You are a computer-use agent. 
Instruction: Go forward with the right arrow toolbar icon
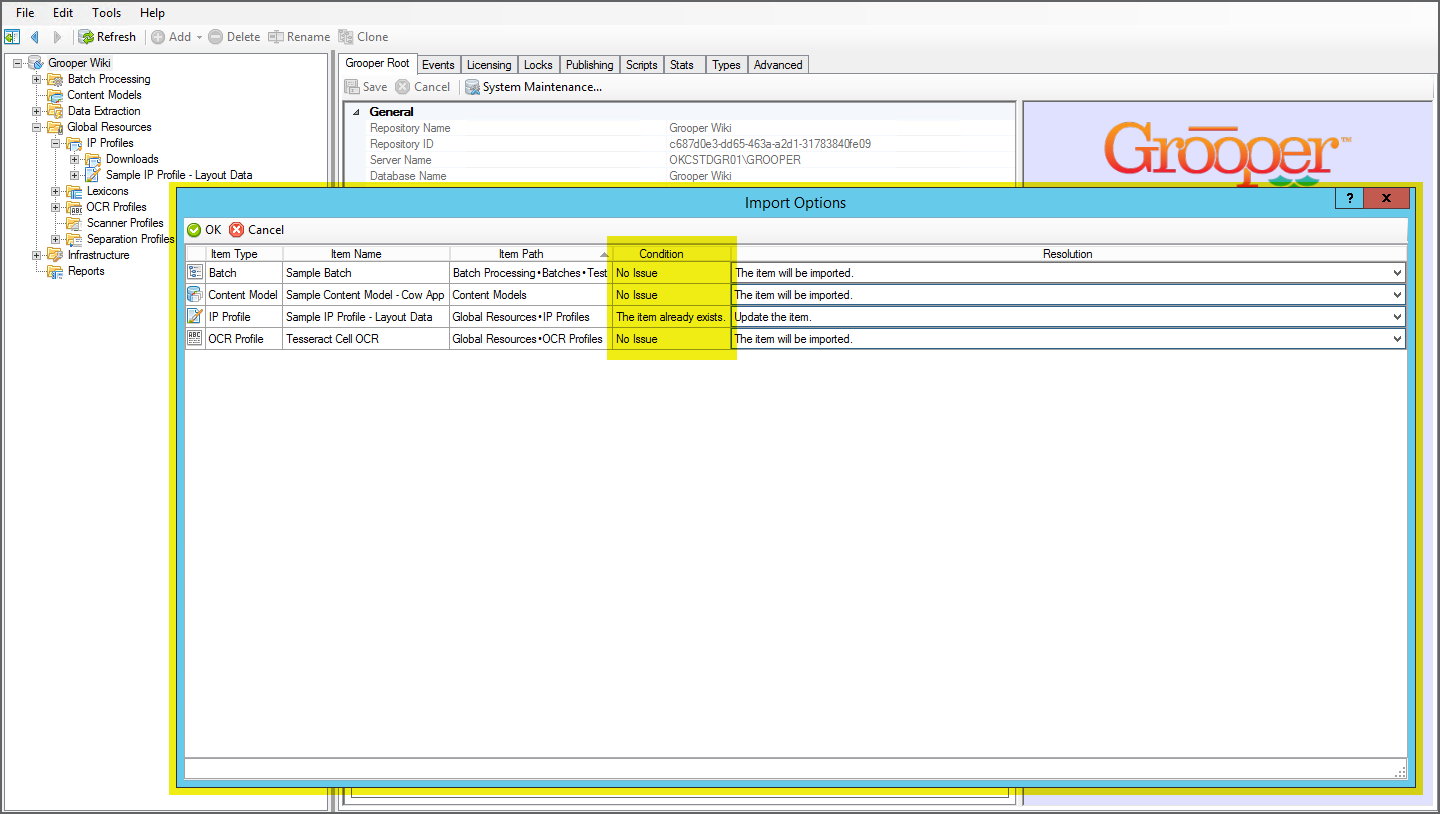(x=57, y=37)
